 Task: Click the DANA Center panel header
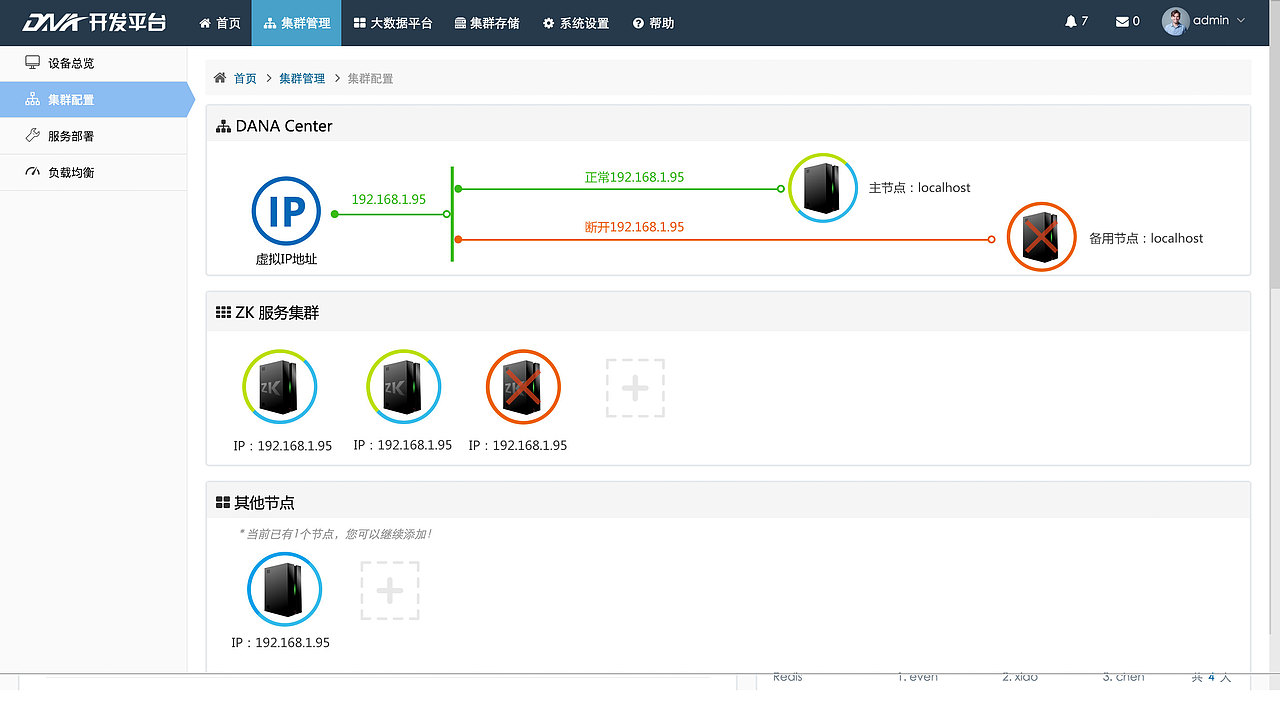pyautogui.click(x=728, y=125)
